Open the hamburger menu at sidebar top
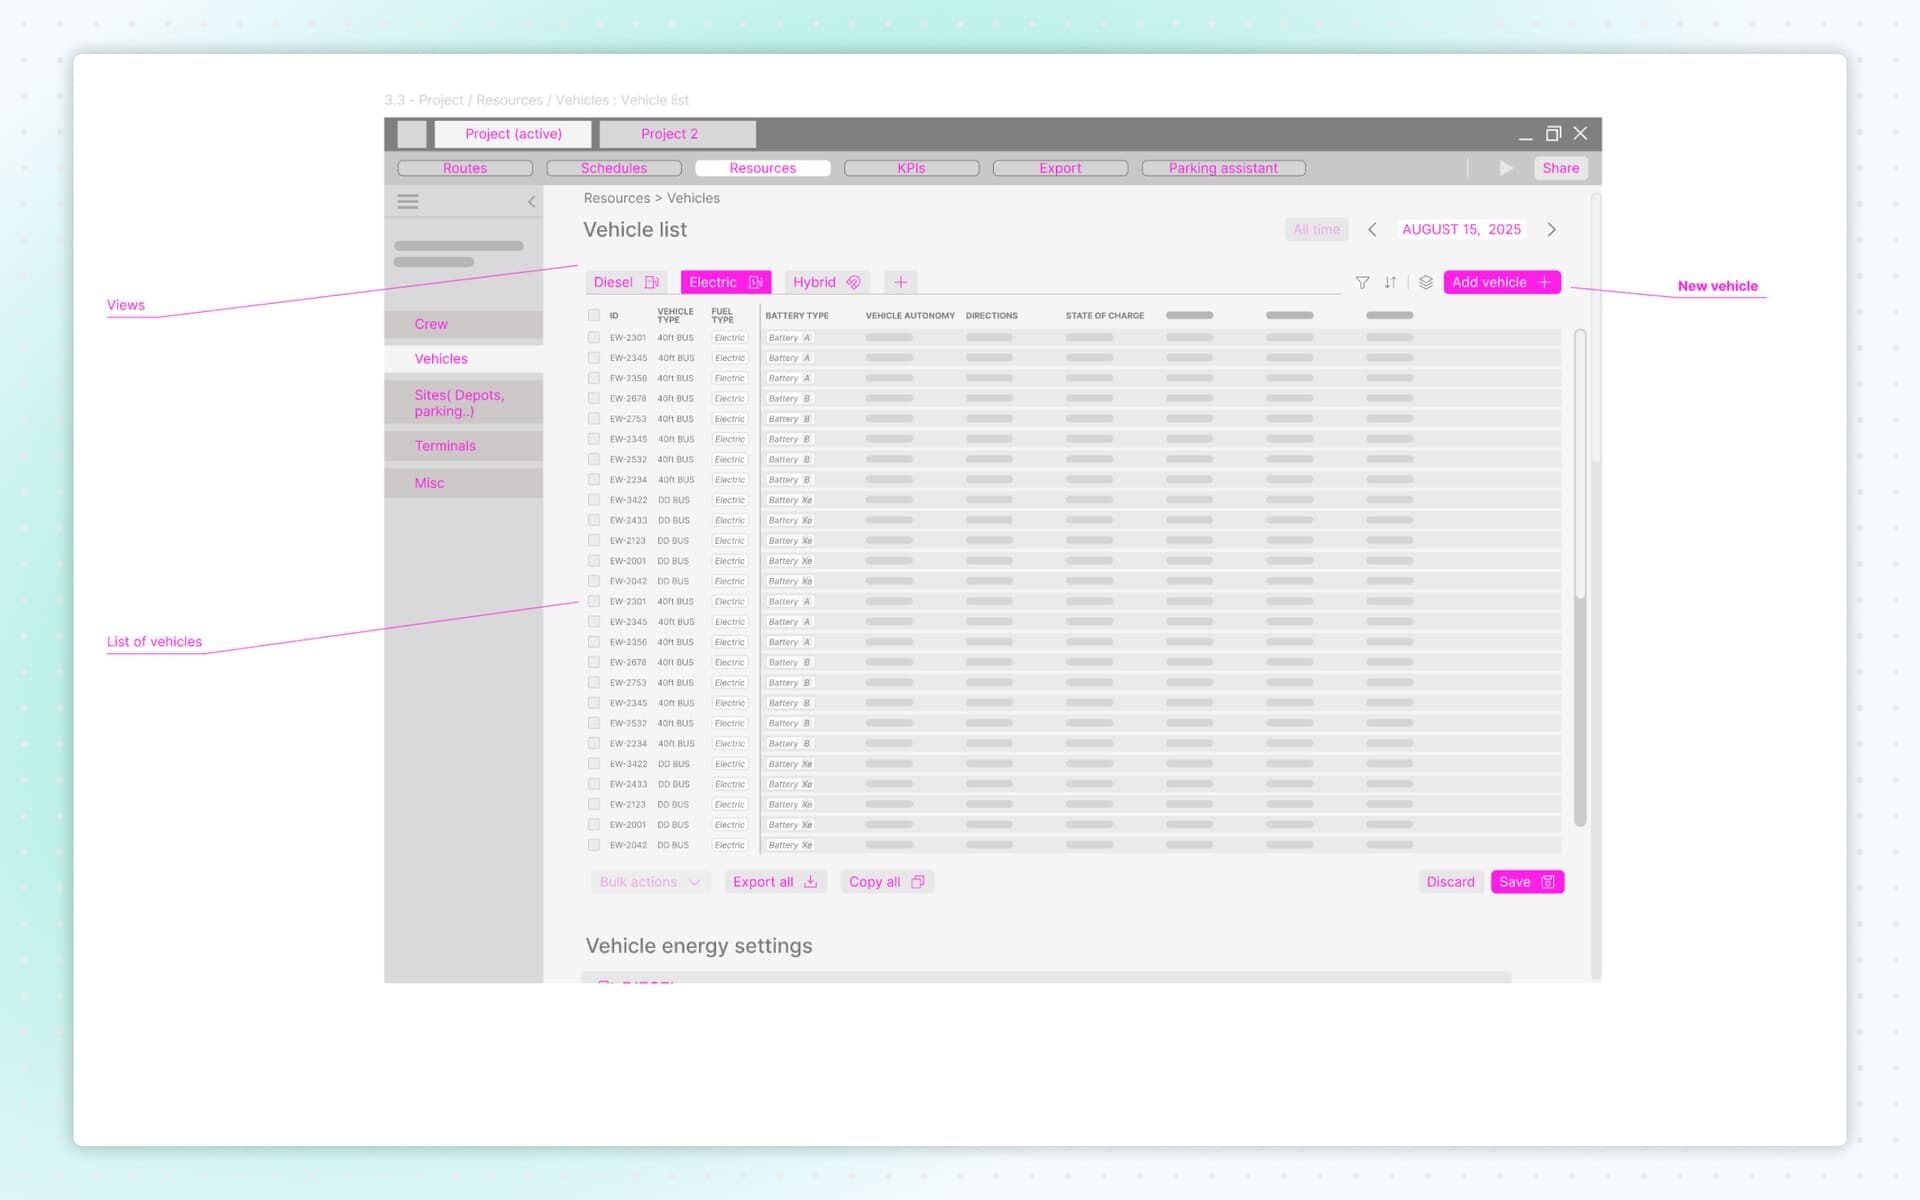Image resolution: width=1920 pixels, height=1200 pixels. point(408,200)
